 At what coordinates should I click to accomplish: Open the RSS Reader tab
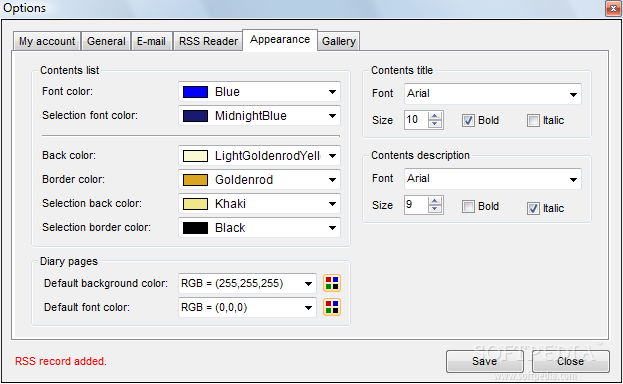click(208, 41)
